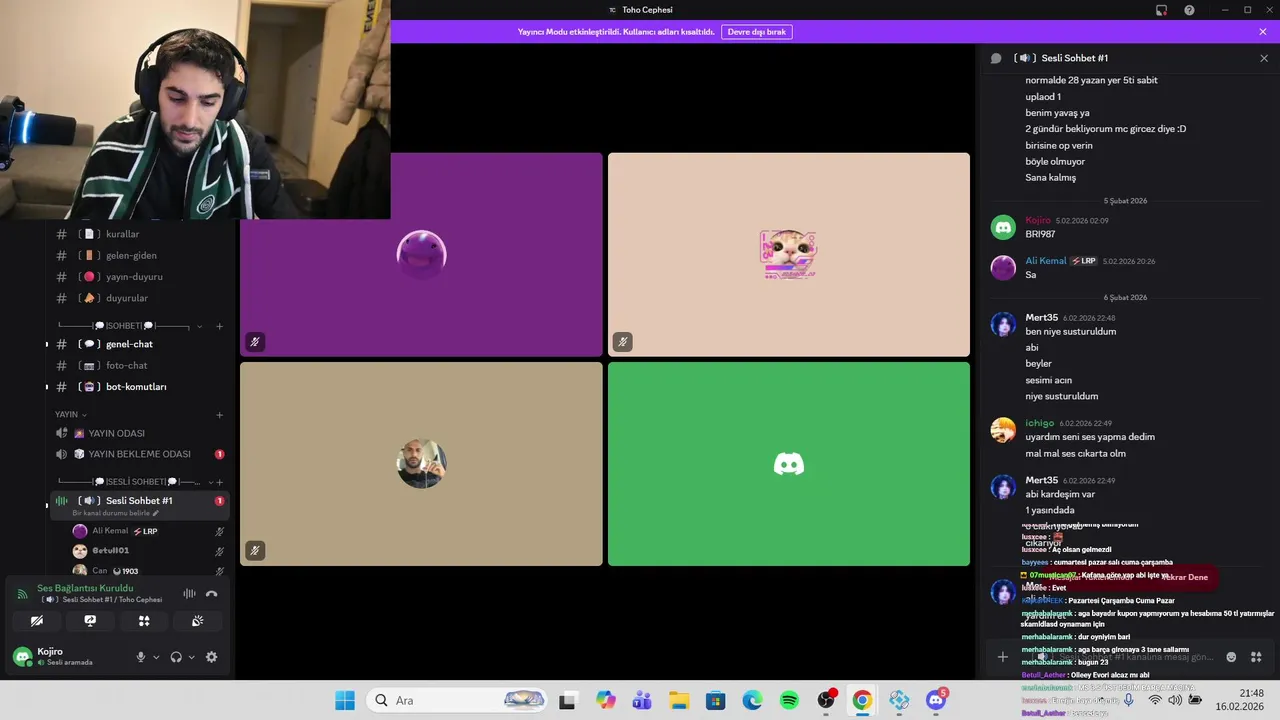
Task: Click muted mic icon on purple tile
Action: tap(255, 342)
